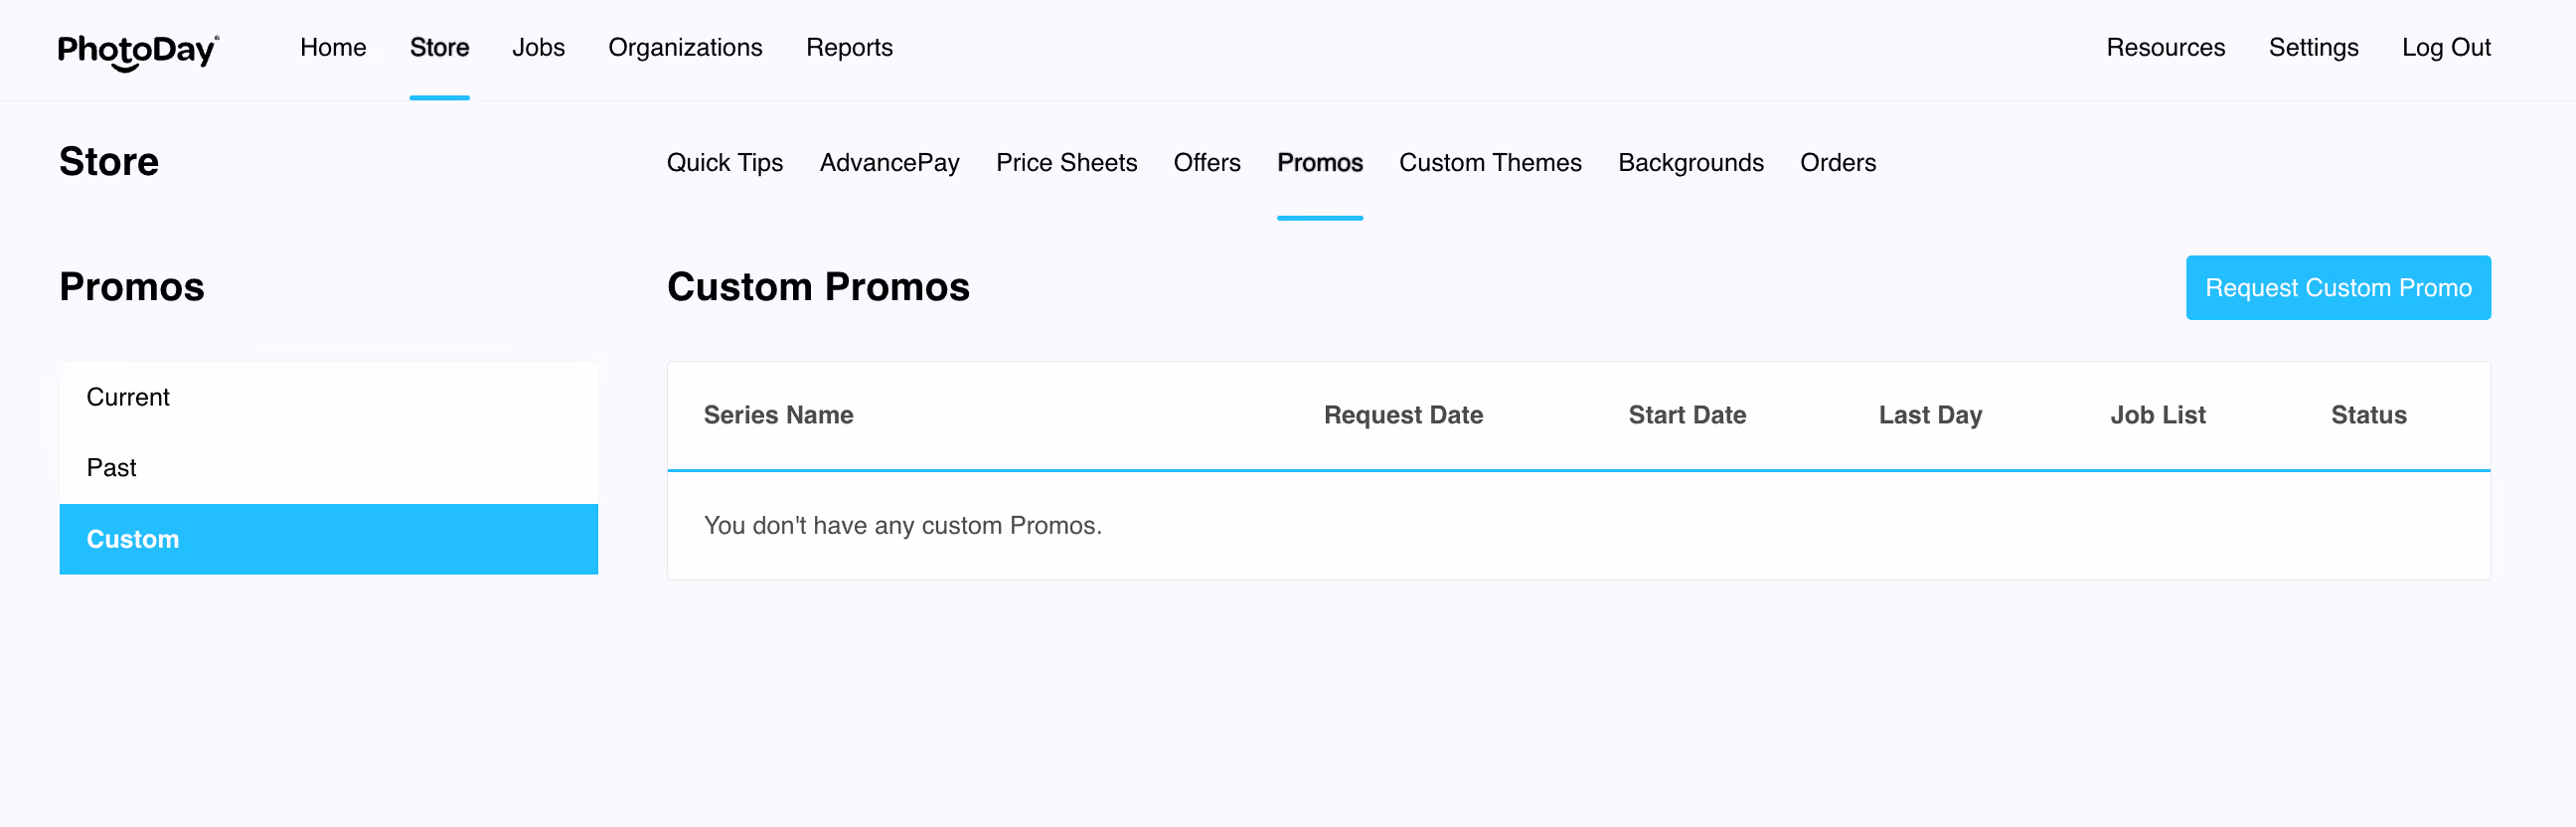Go to the Jobs section
The height and width of the screenshot is (827, 2576).
click(538, 47)
